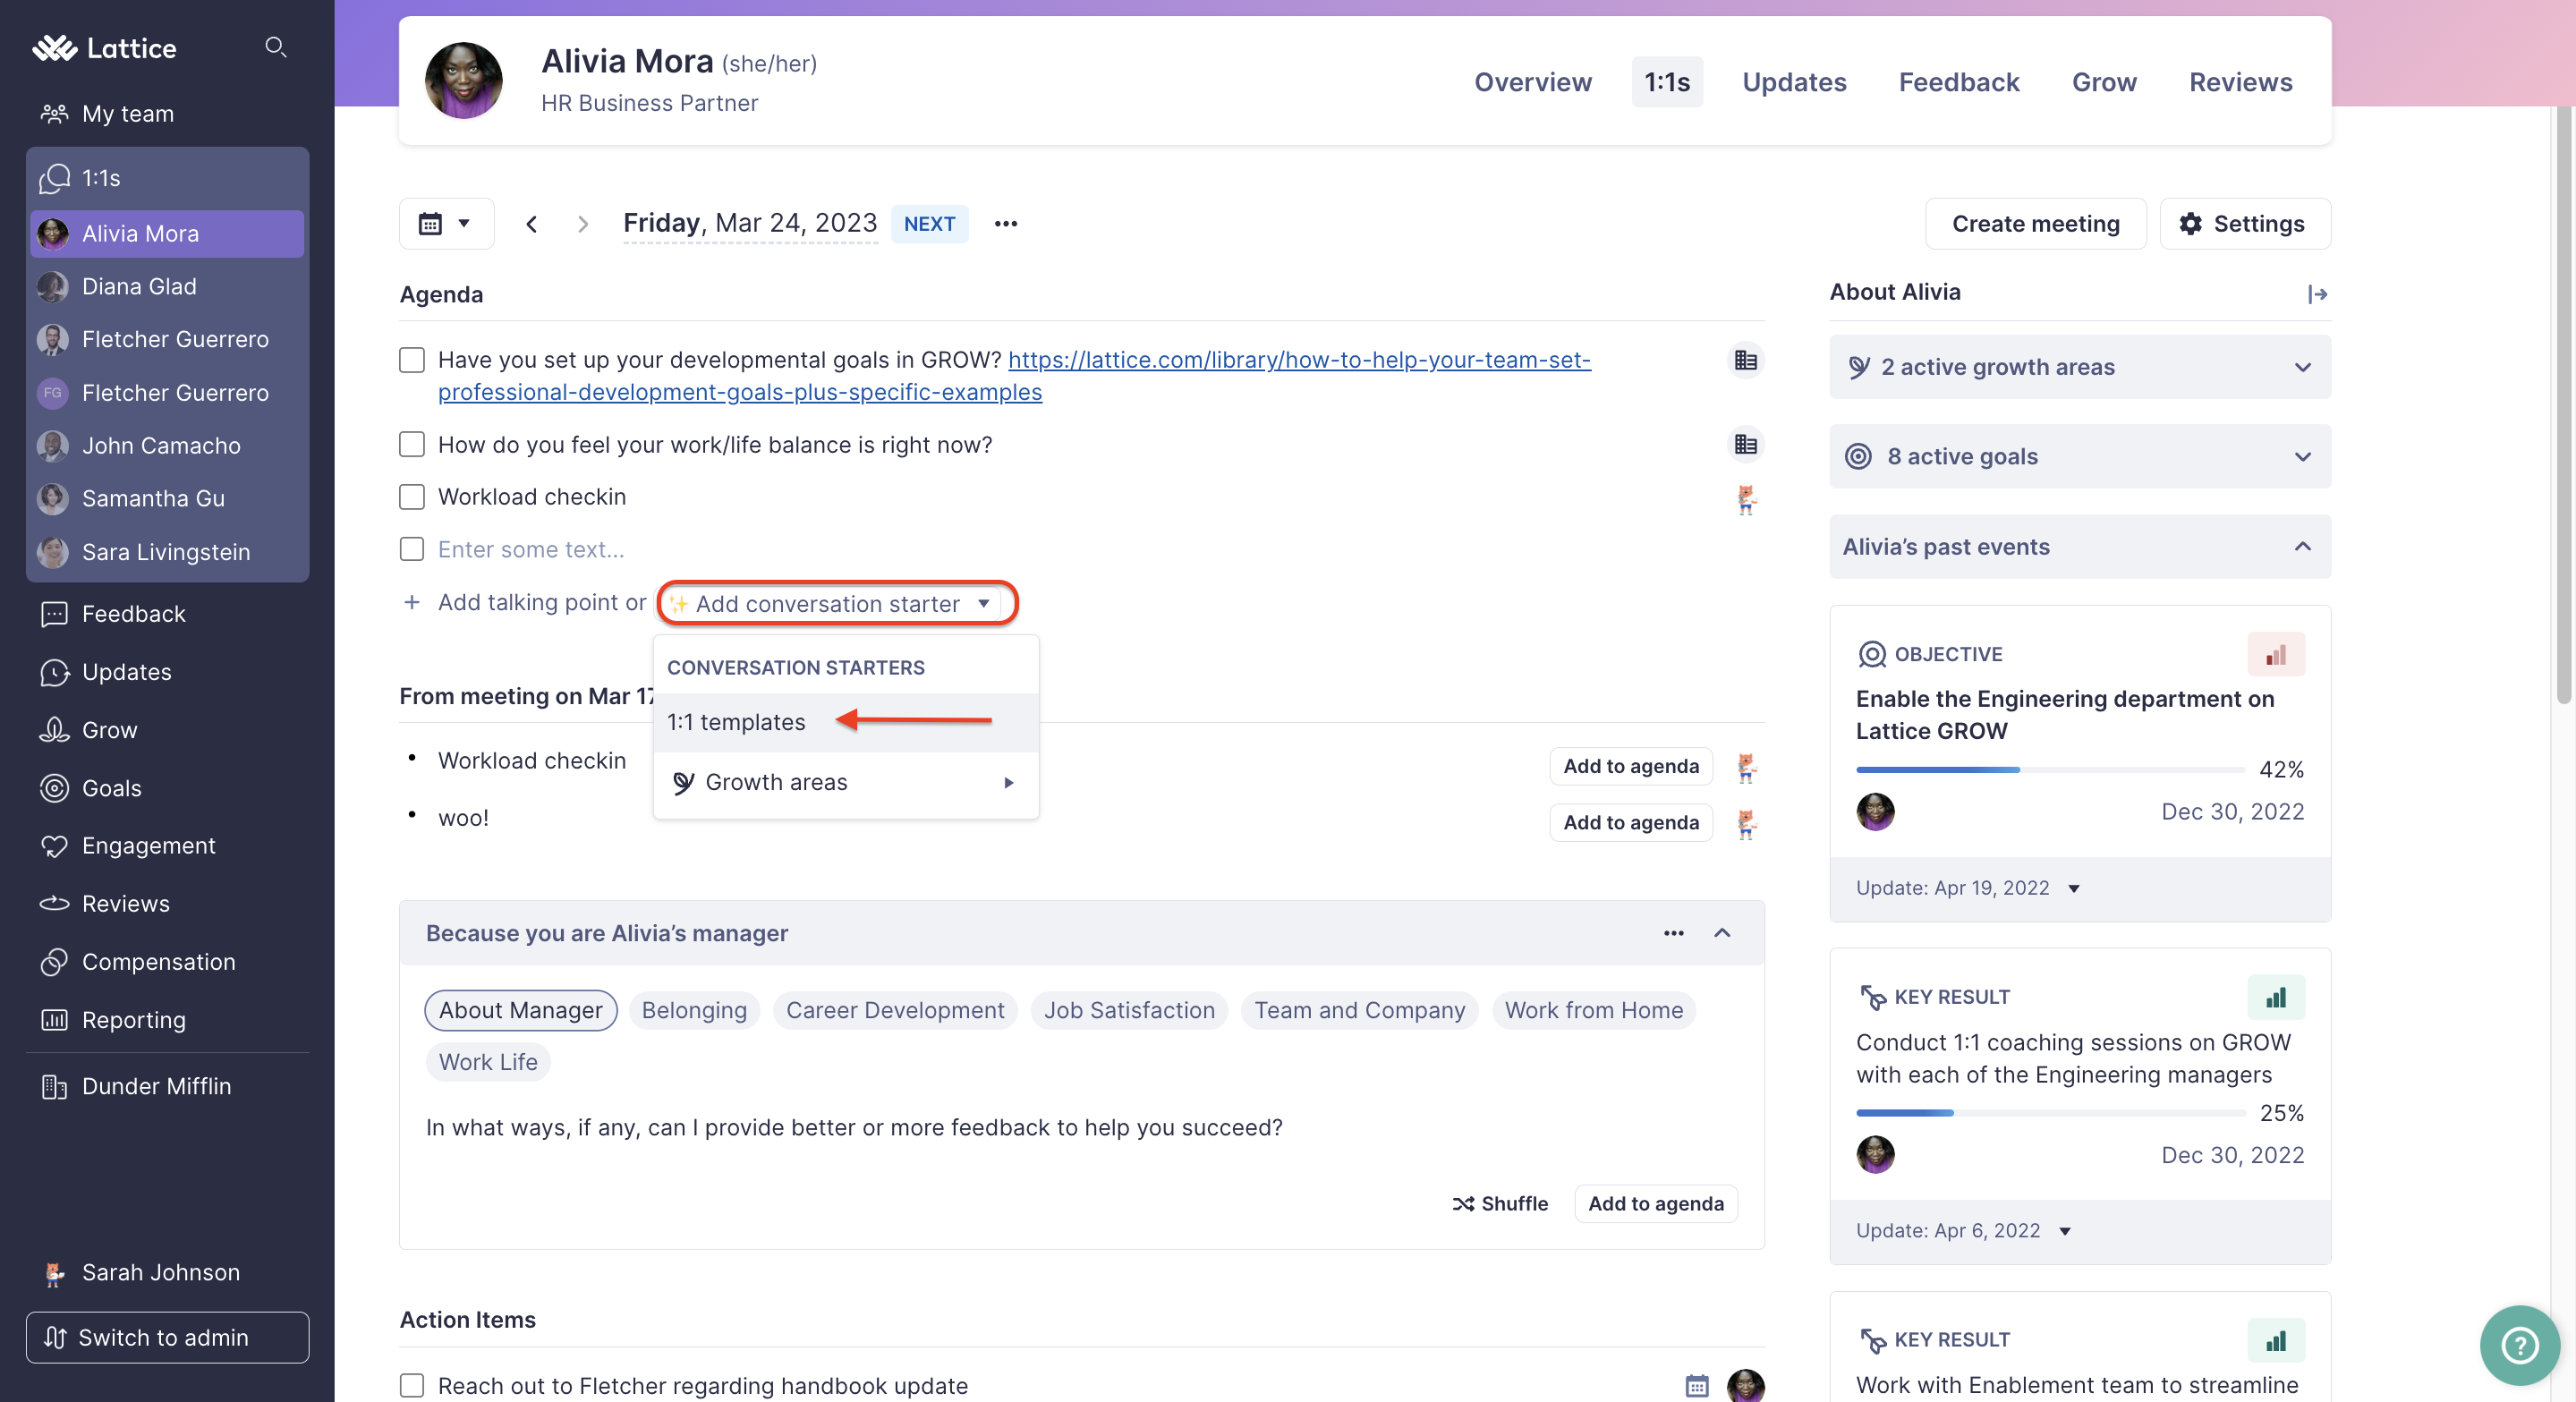Click the calendar due date icon on action item

coord(1697,1386)
